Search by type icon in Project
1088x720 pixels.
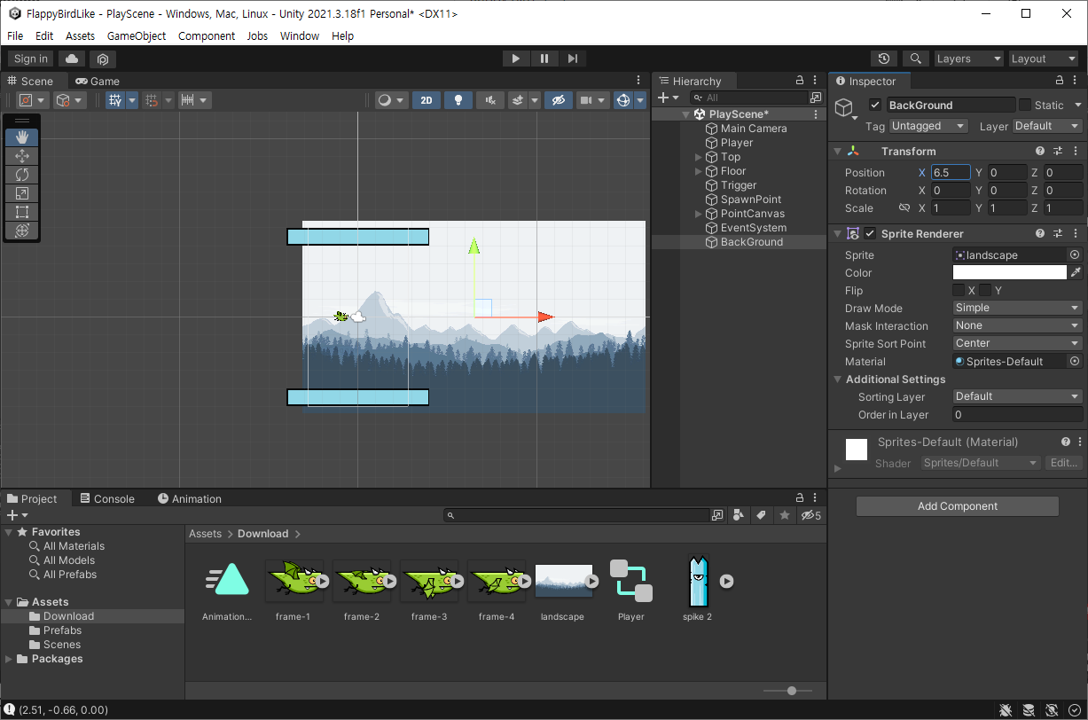[739, 515]
